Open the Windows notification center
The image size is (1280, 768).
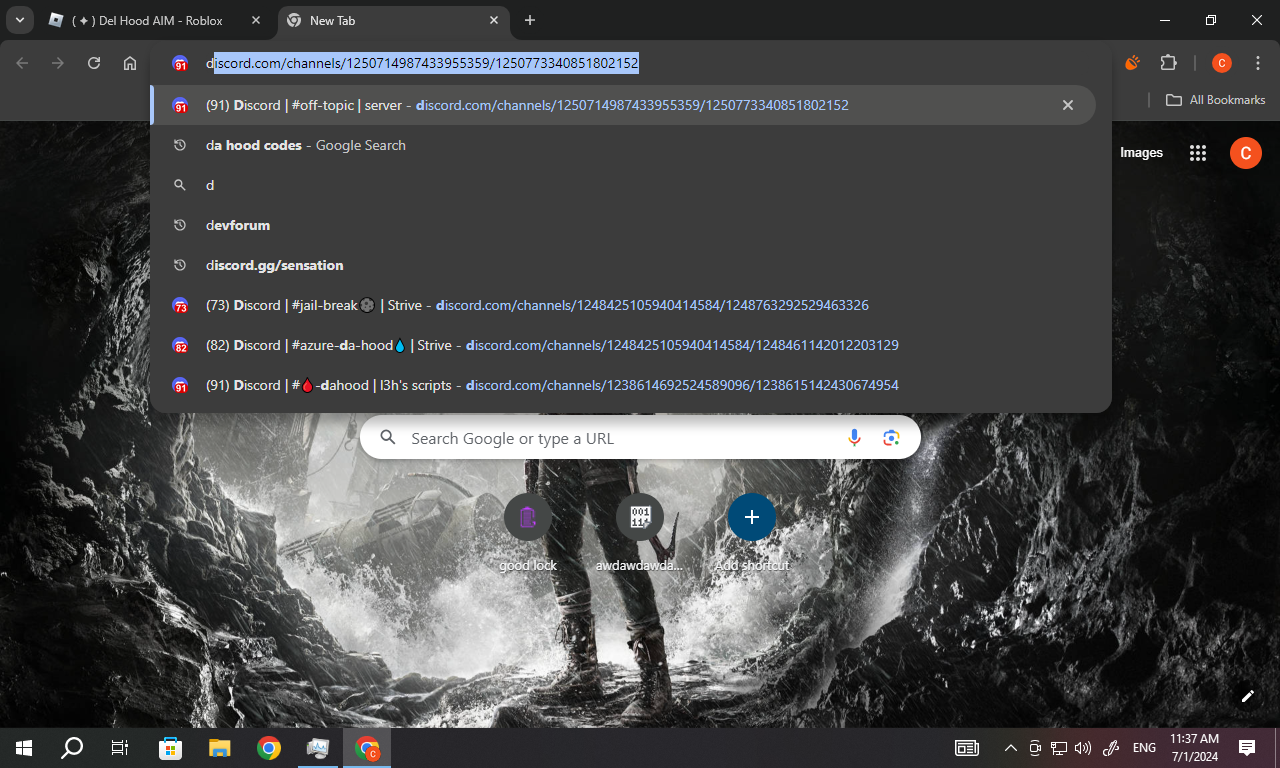(1247, 748)
